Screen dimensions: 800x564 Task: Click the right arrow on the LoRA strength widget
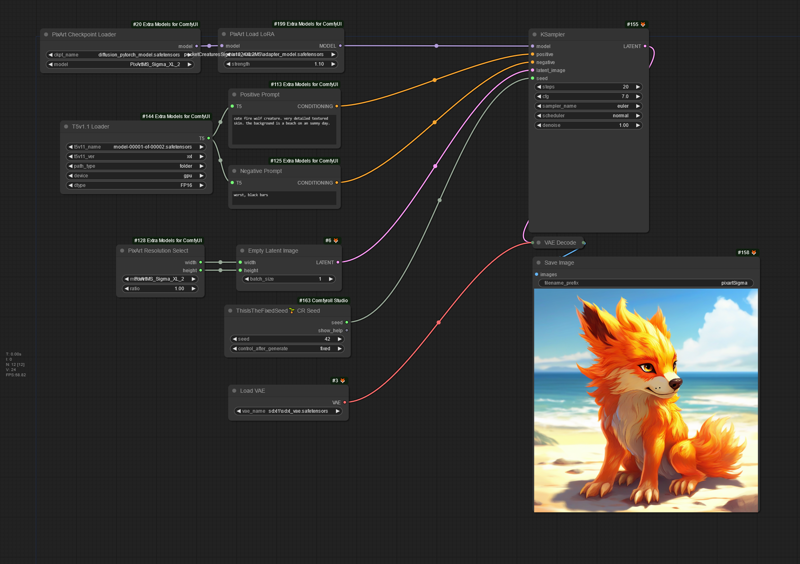(333, 64)
